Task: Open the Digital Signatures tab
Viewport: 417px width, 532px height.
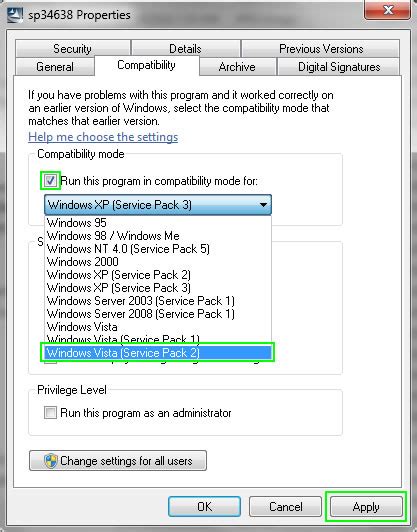Action: (x=339, y=66)
